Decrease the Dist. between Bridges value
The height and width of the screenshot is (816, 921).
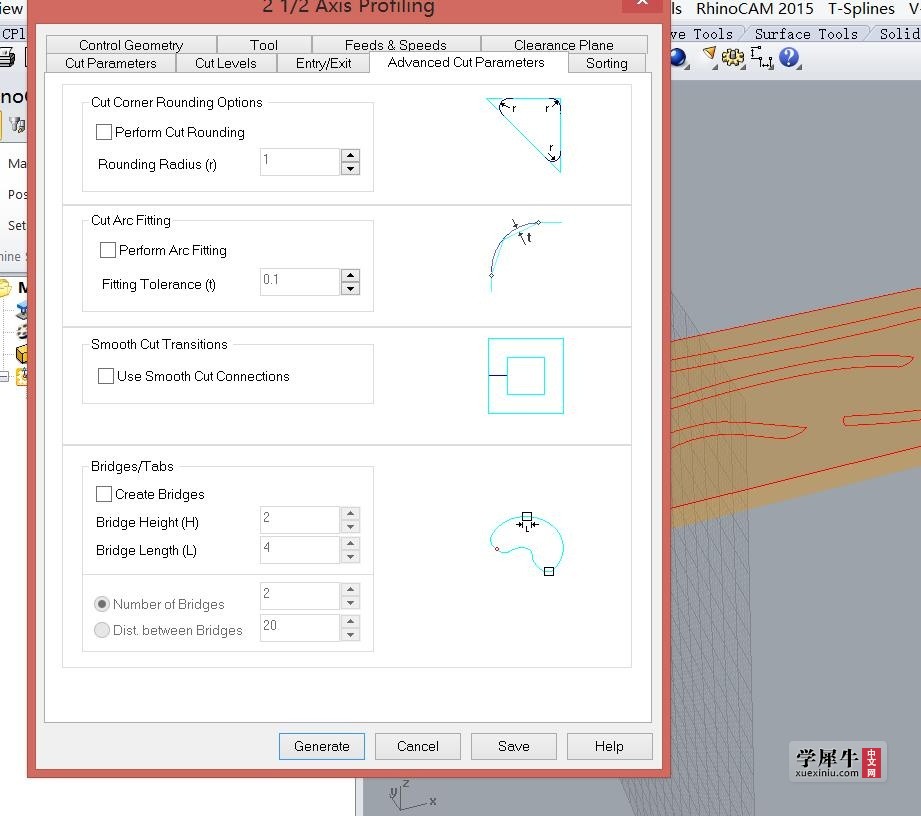[351, 634]
